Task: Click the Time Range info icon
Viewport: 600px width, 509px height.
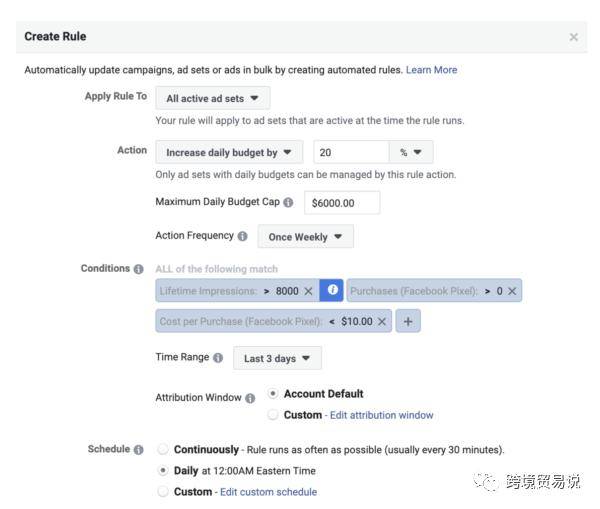Action: [218, 358]
